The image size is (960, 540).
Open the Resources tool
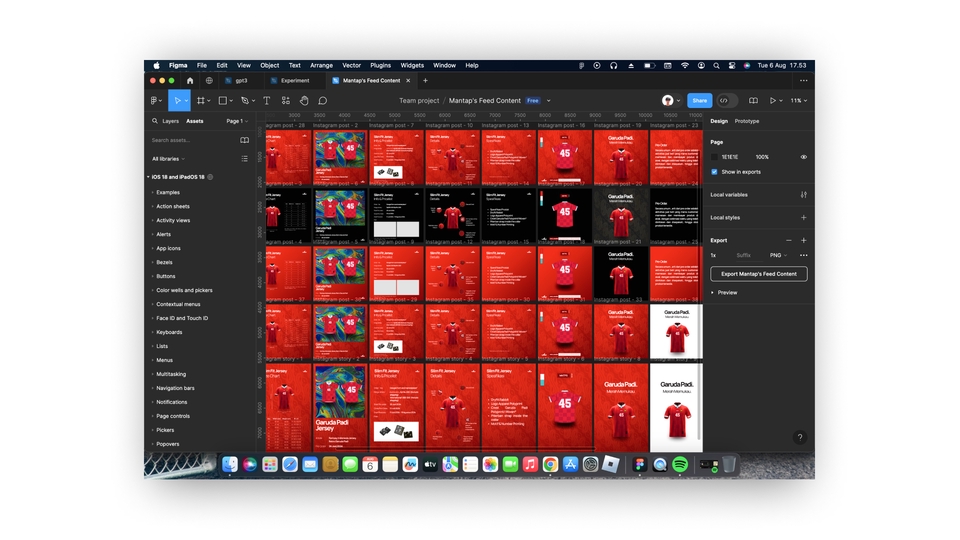click(285, 100)
